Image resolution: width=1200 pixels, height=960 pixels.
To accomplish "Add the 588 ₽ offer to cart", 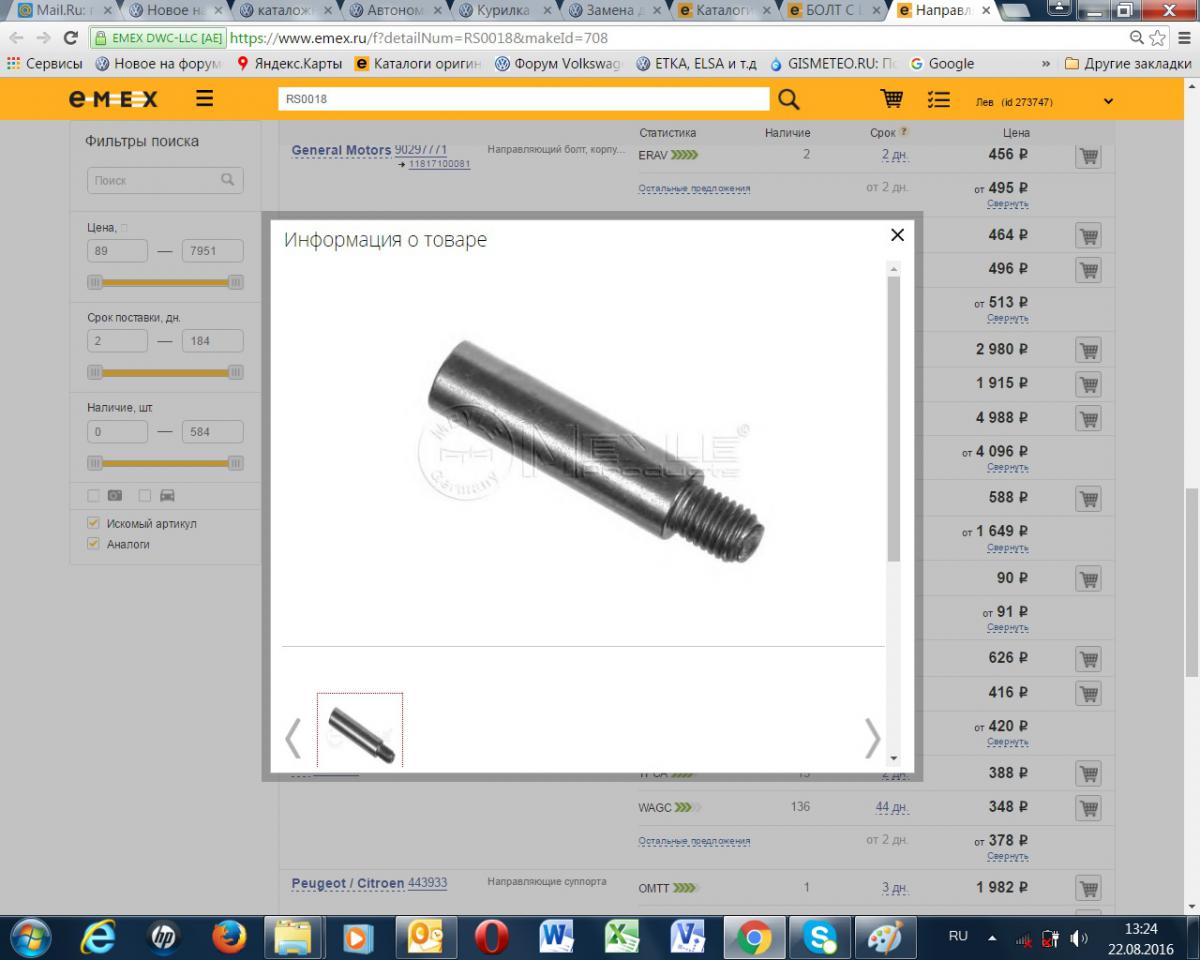I will tap(1088, 497).
